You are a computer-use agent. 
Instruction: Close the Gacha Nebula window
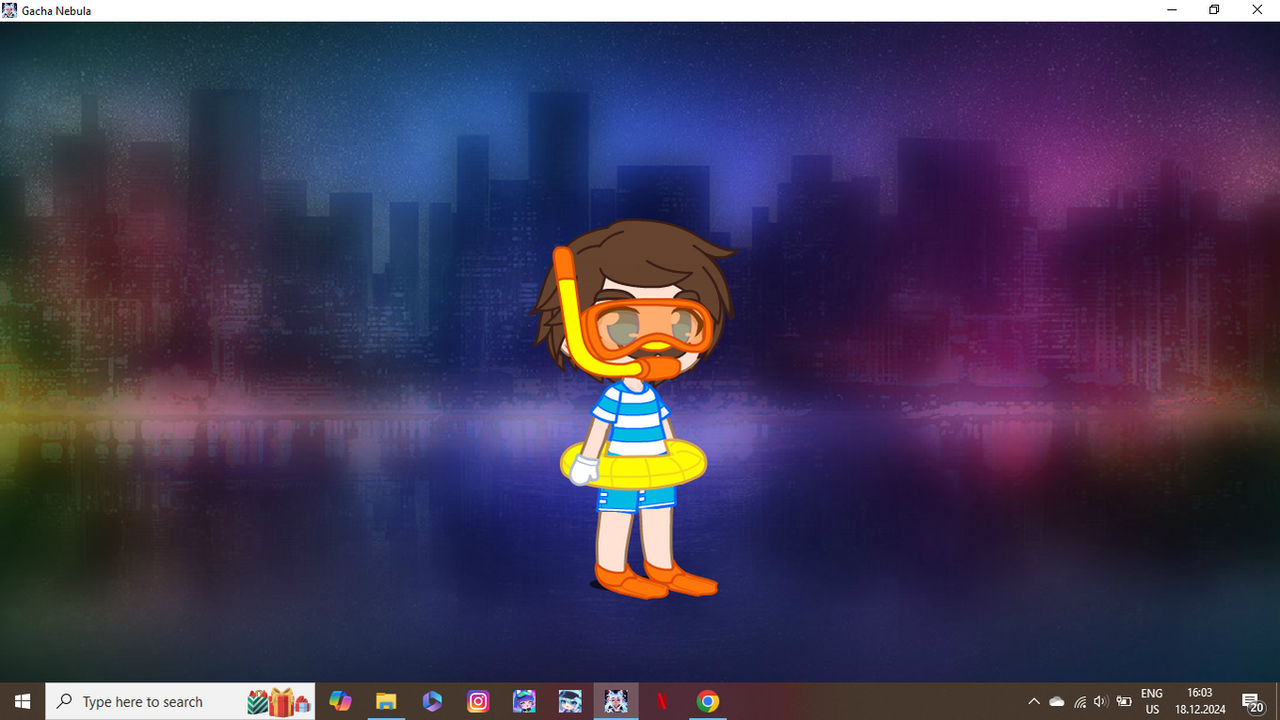[1258, 10]
